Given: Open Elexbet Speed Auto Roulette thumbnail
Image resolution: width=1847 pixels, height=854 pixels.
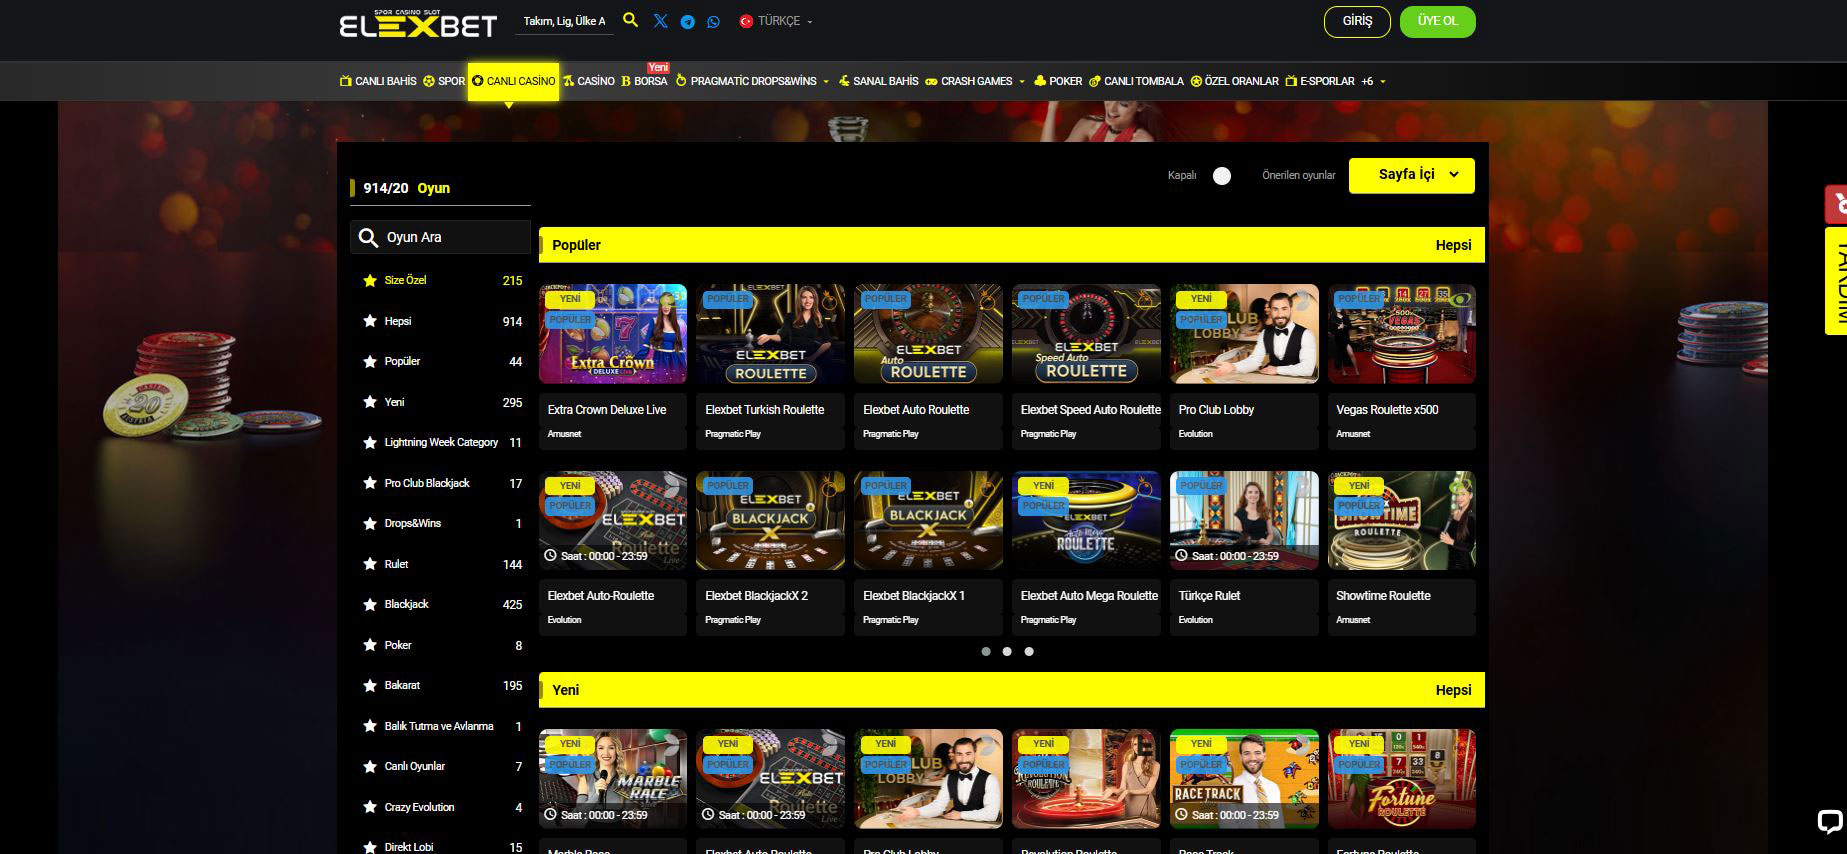Looking at the screenshot, I should point(1086,334).
